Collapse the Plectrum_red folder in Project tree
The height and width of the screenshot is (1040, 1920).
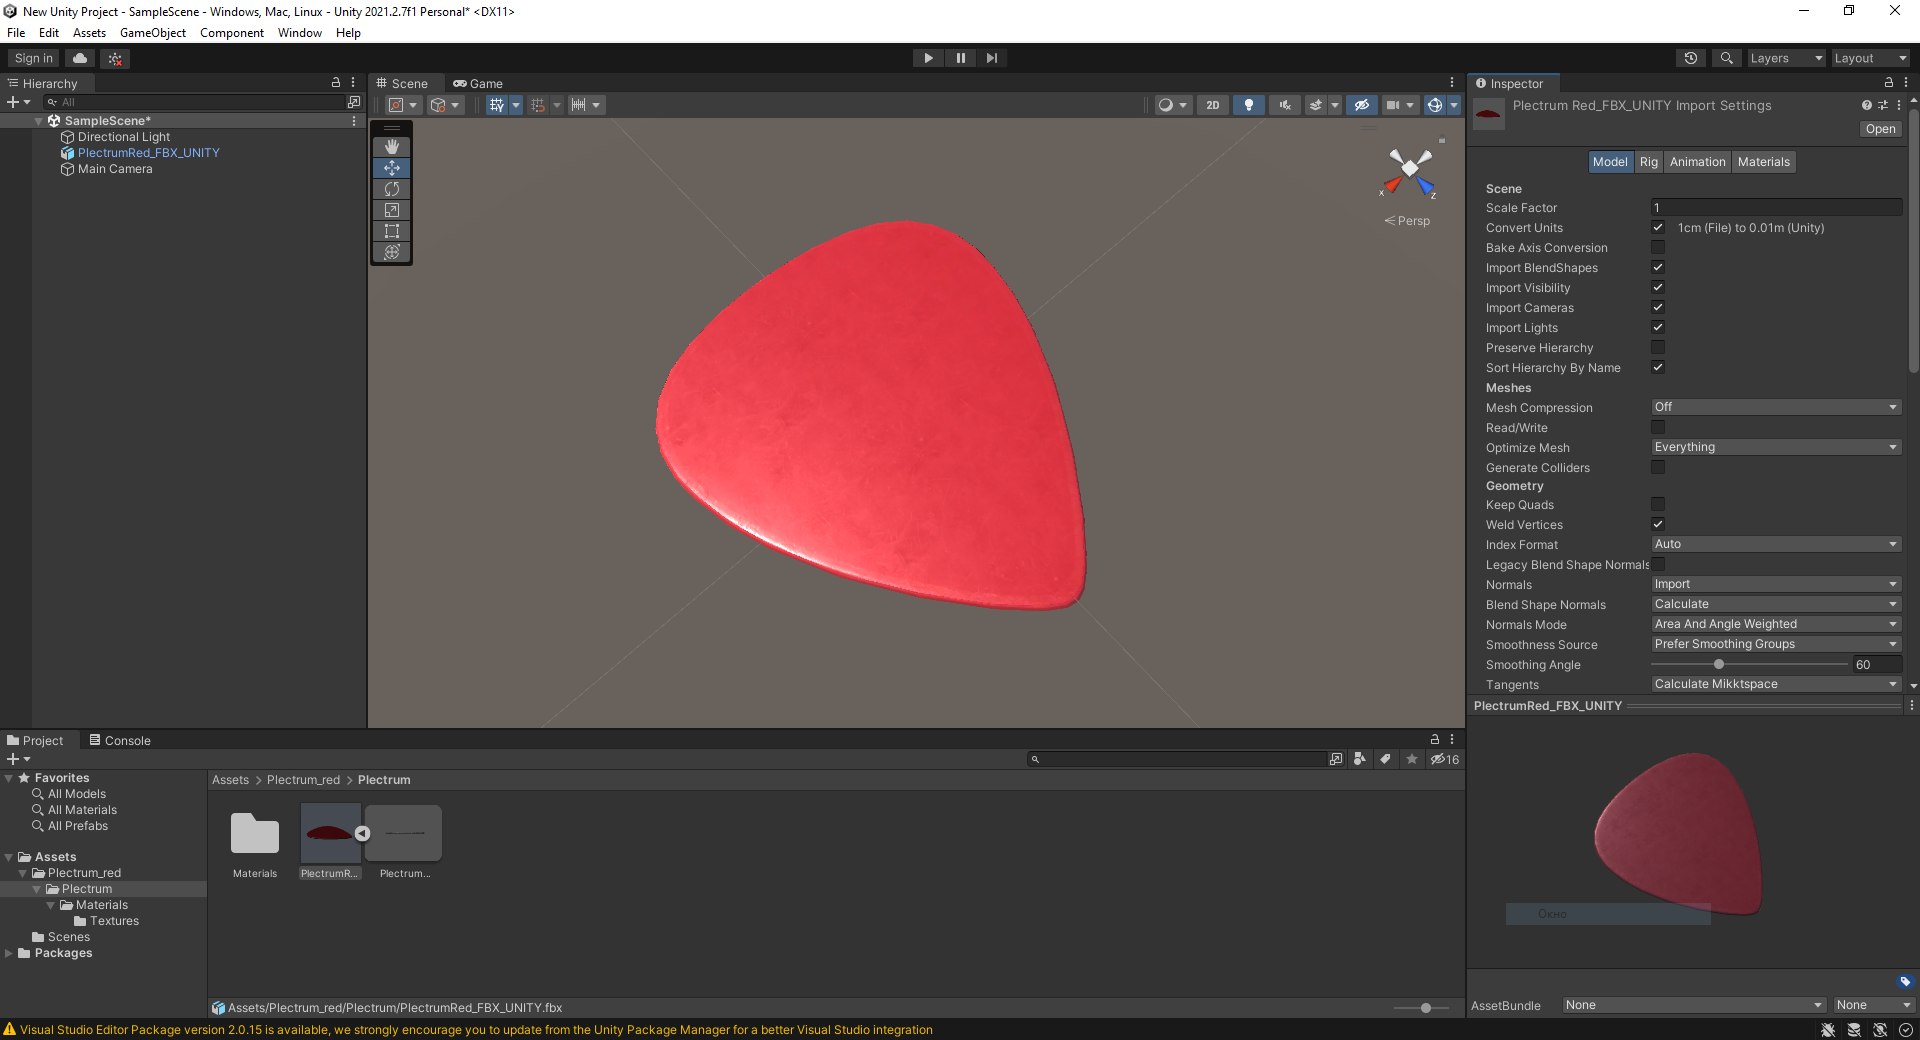[23, 873]
